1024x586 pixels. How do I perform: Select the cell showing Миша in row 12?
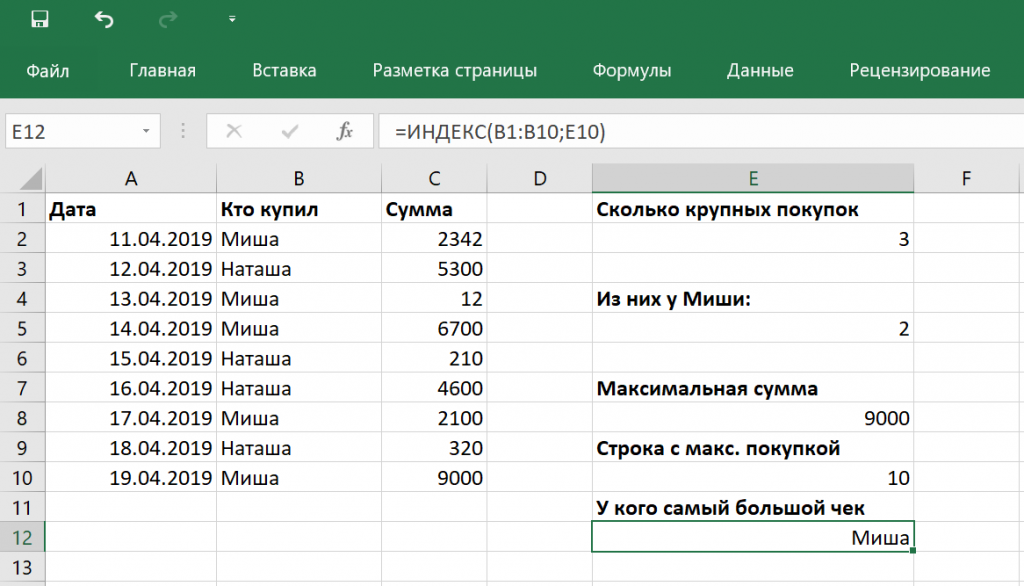point(752,537)
